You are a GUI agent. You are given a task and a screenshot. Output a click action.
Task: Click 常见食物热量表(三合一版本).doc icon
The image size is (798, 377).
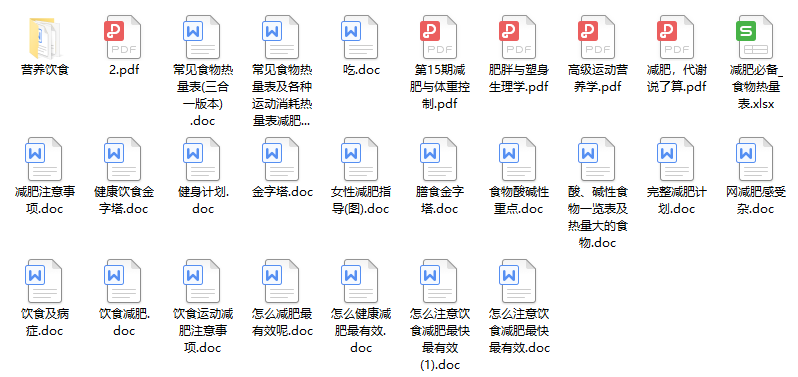click(202, 37)
